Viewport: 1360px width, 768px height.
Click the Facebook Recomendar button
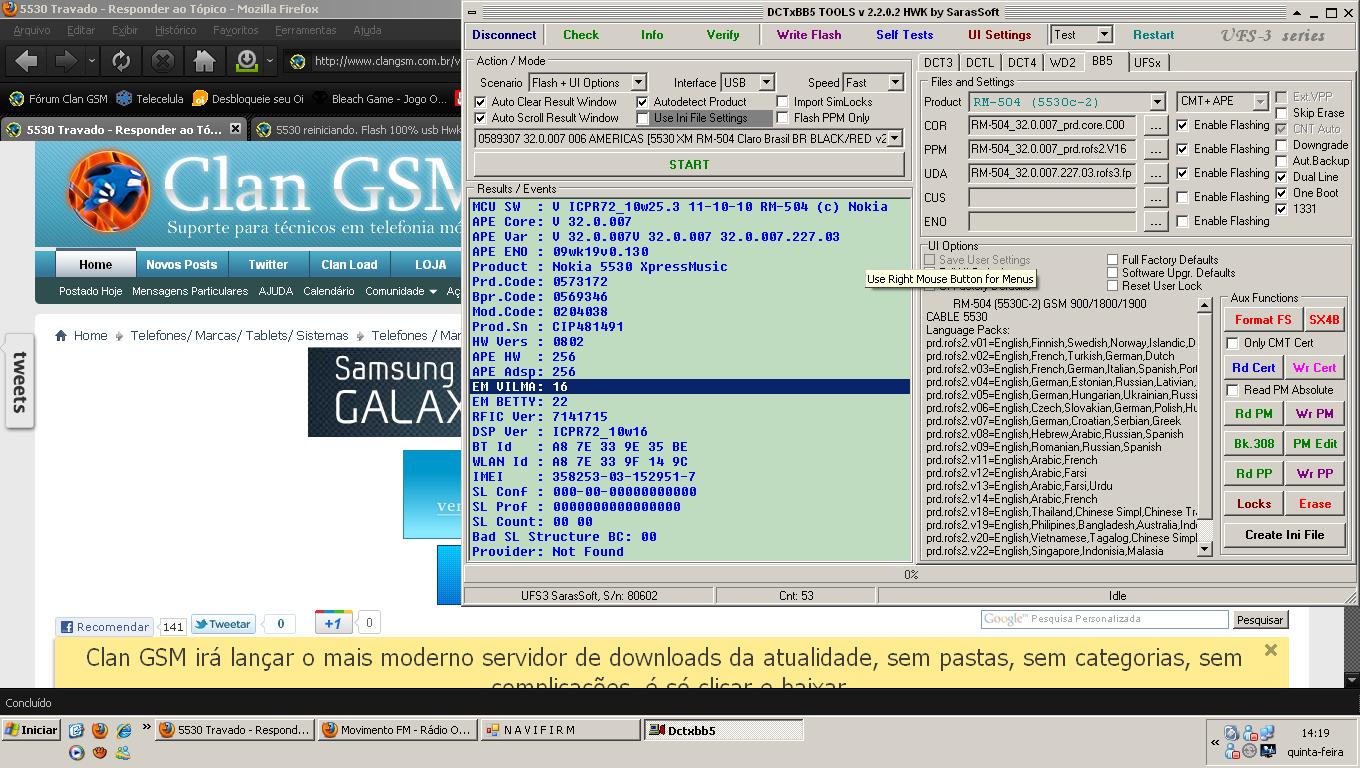tap(104, 627)
